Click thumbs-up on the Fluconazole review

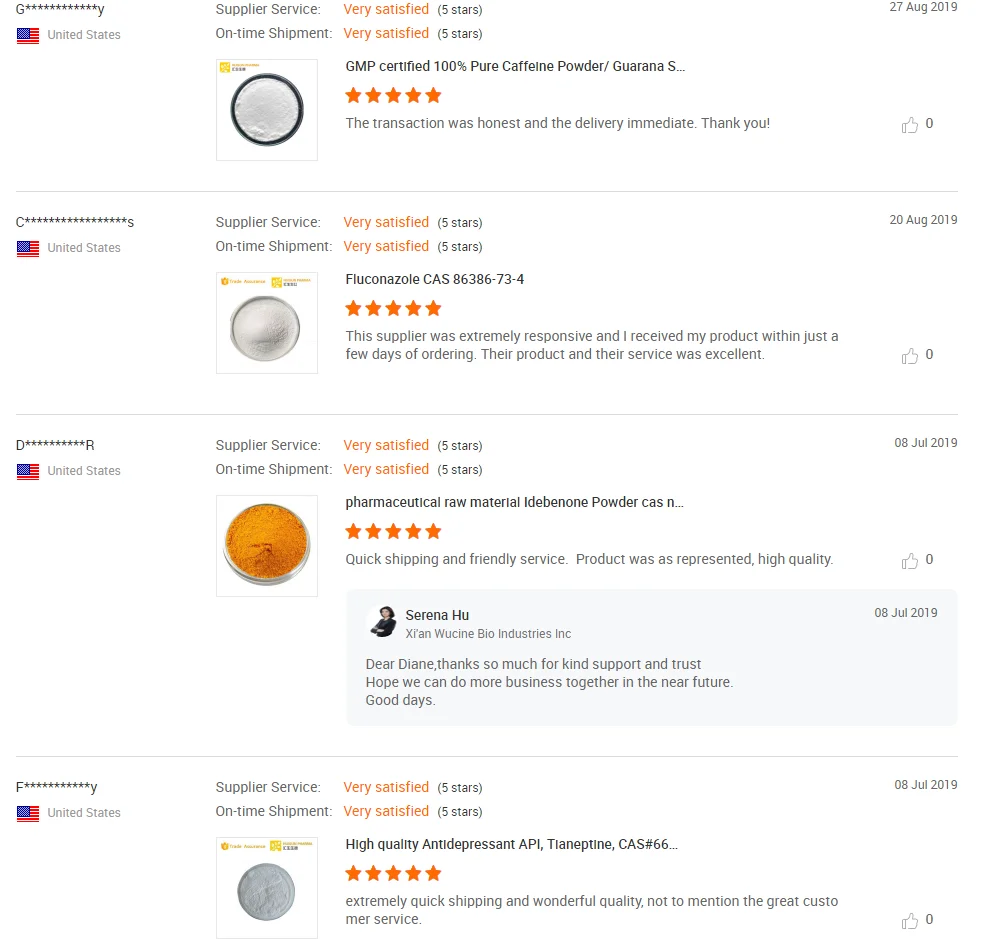click(910, 356)
